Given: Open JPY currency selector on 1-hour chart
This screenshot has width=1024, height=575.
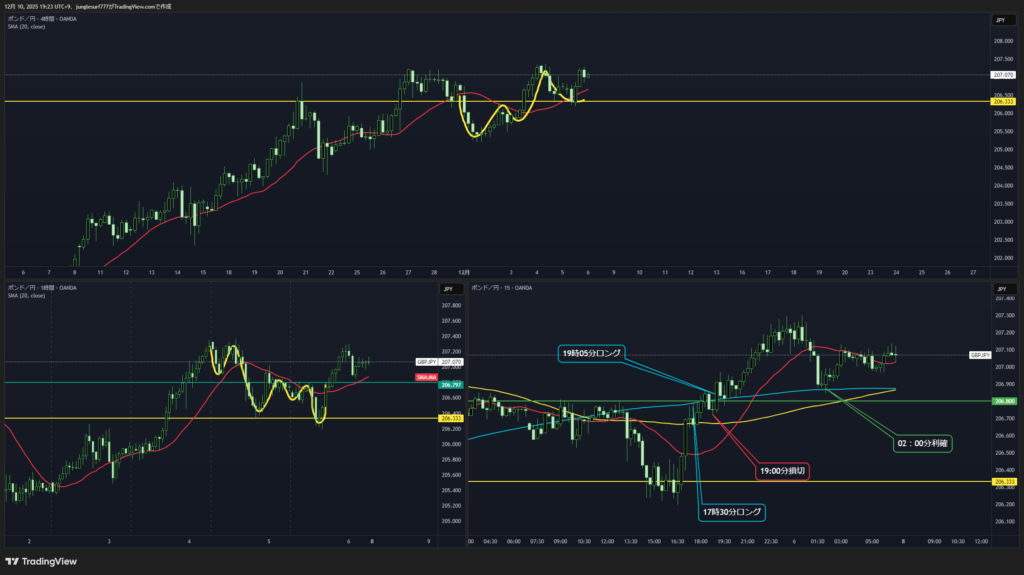Looking at the screenshot, I should pos(449,289).
